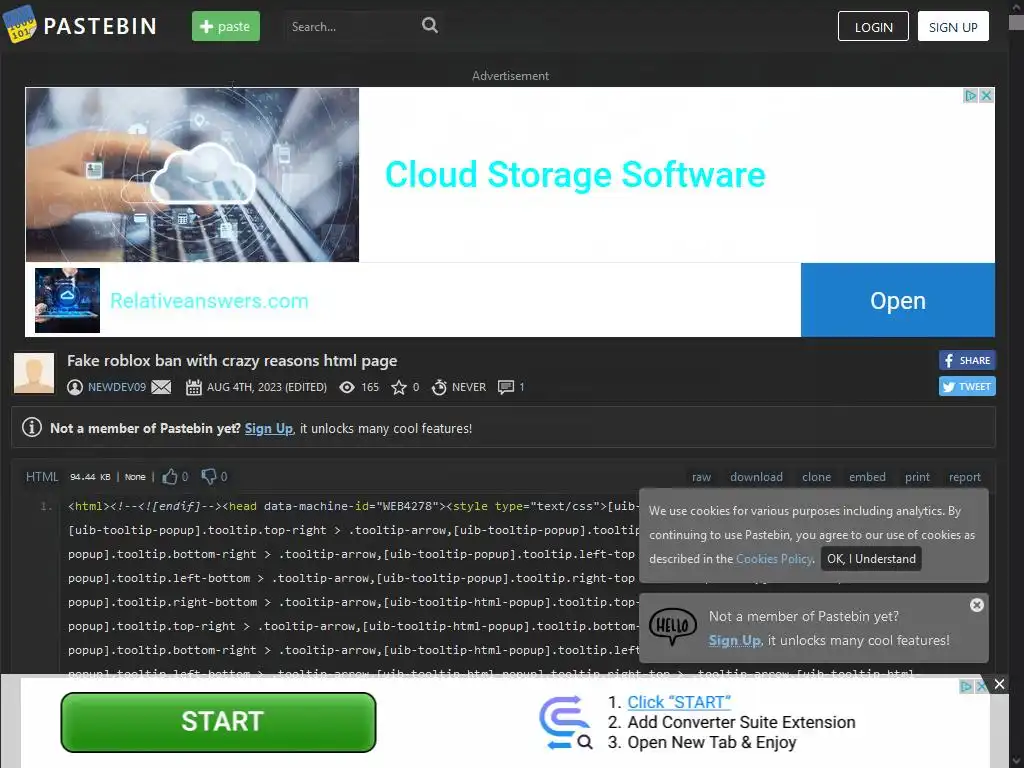Image resolution: width=1024 pixels, height=768 pixels.
Task: Click the blue Open button in the ad
Action: 897,300
